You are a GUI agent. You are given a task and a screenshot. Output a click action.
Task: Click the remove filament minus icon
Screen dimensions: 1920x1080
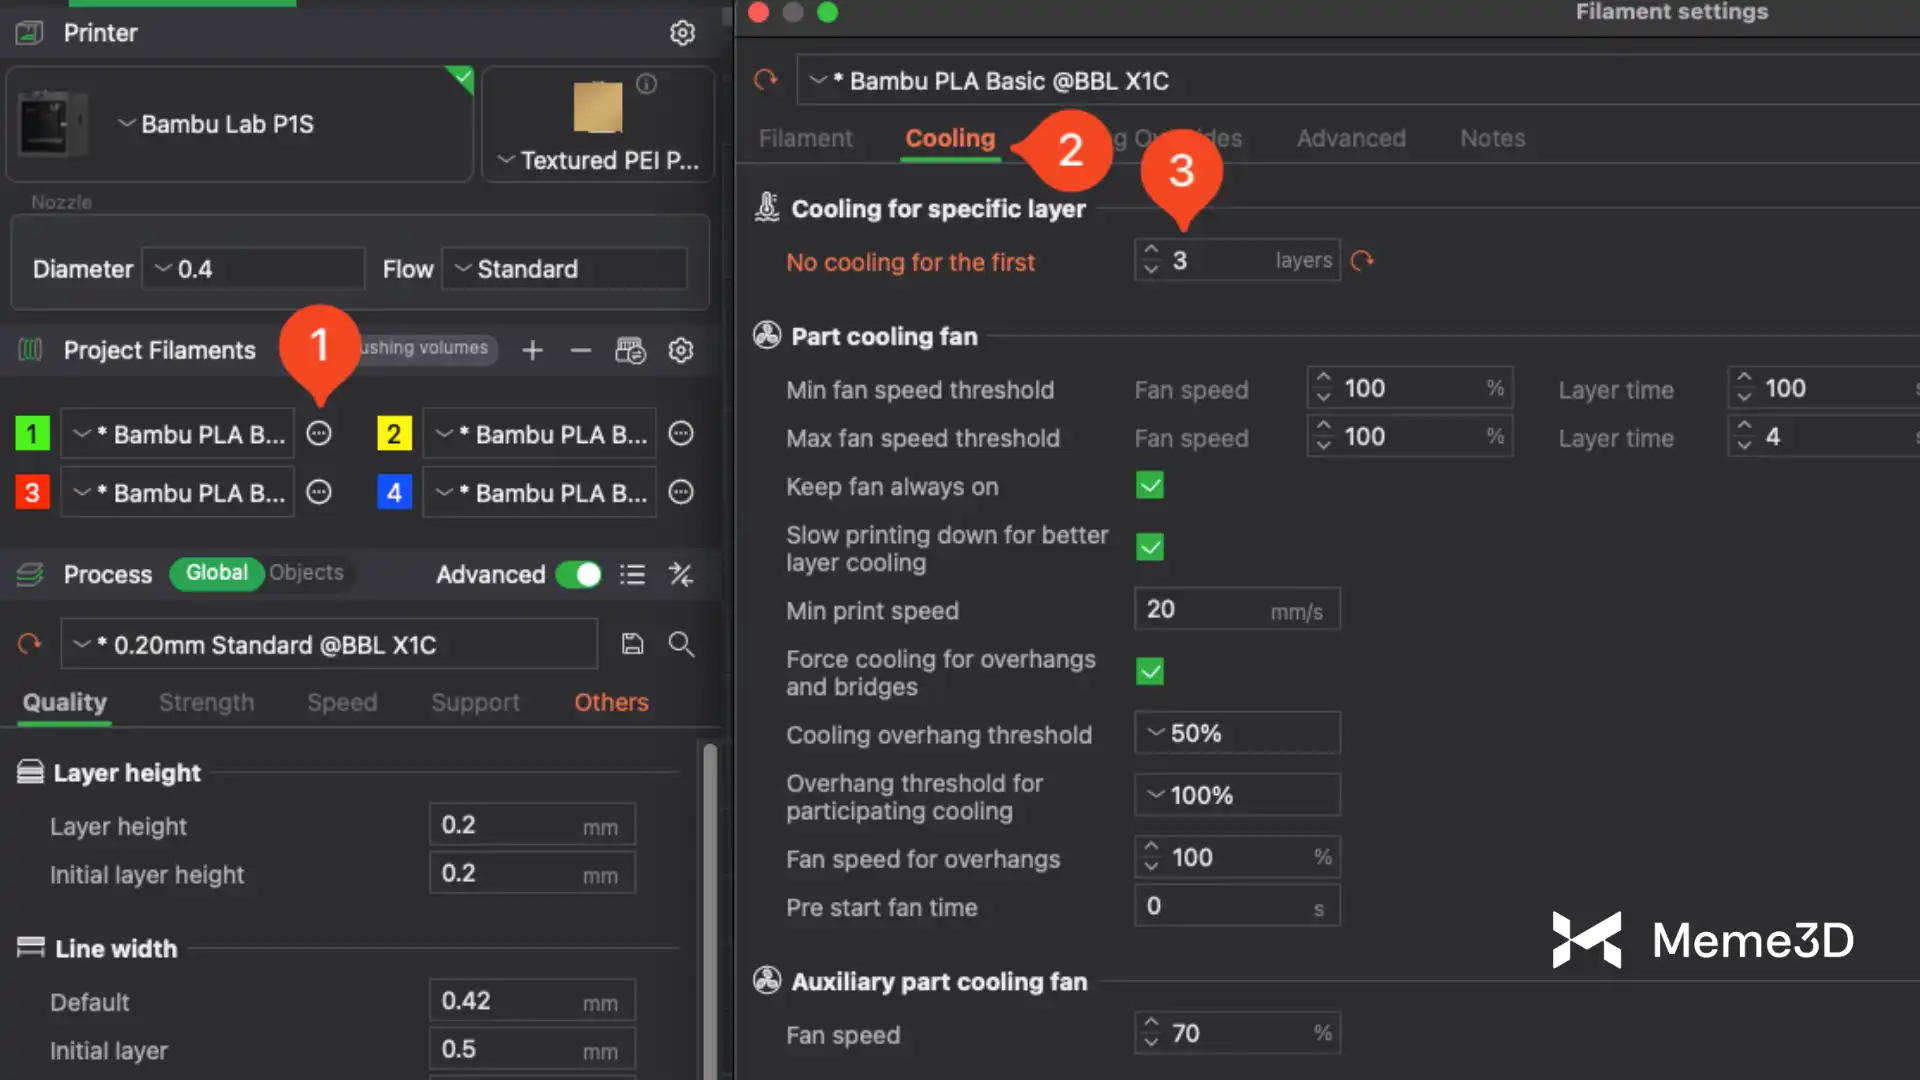pos(581,350)
